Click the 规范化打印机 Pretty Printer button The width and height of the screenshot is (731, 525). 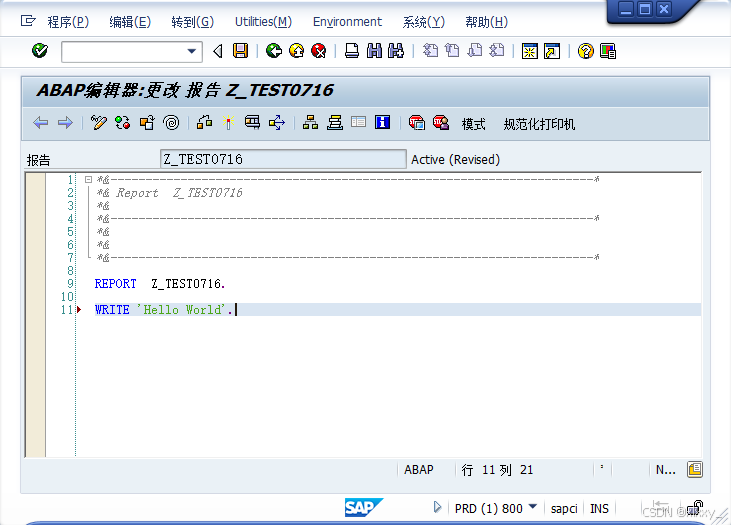(539, 124)
